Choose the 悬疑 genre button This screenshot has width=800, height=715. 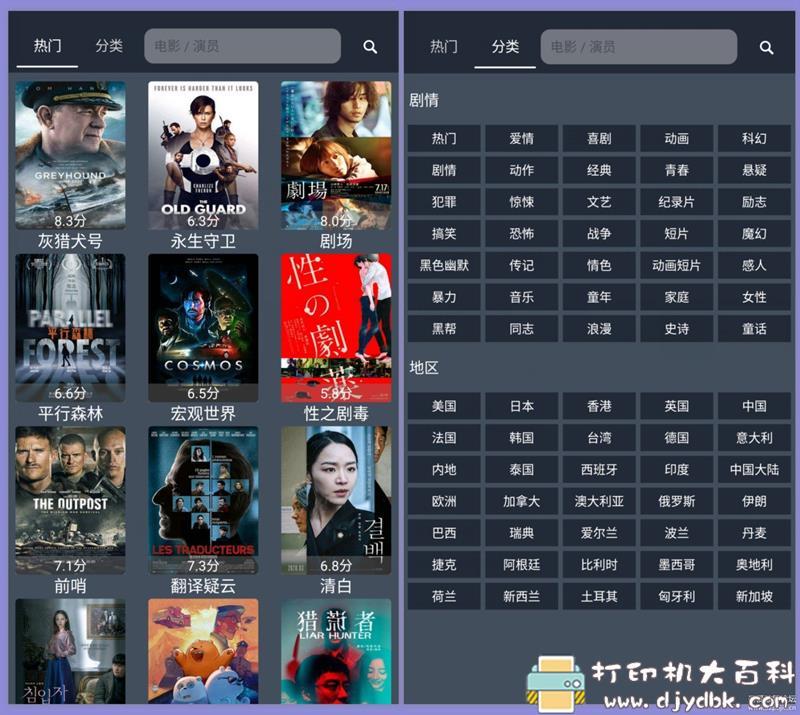754,170
